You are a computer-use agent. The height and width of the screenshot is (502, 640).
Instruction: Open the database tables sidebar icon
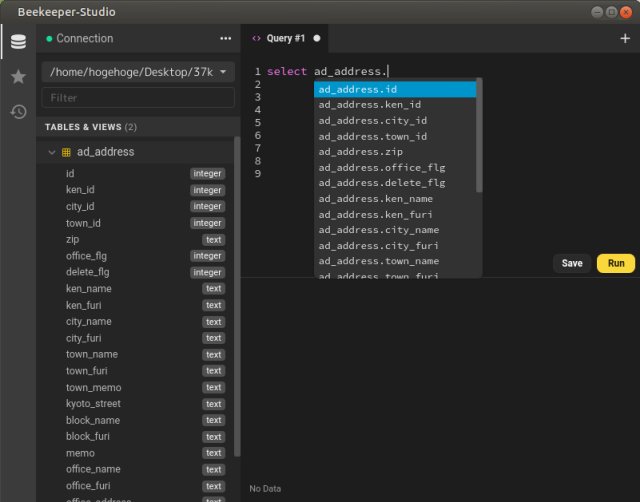pos(18,42)
